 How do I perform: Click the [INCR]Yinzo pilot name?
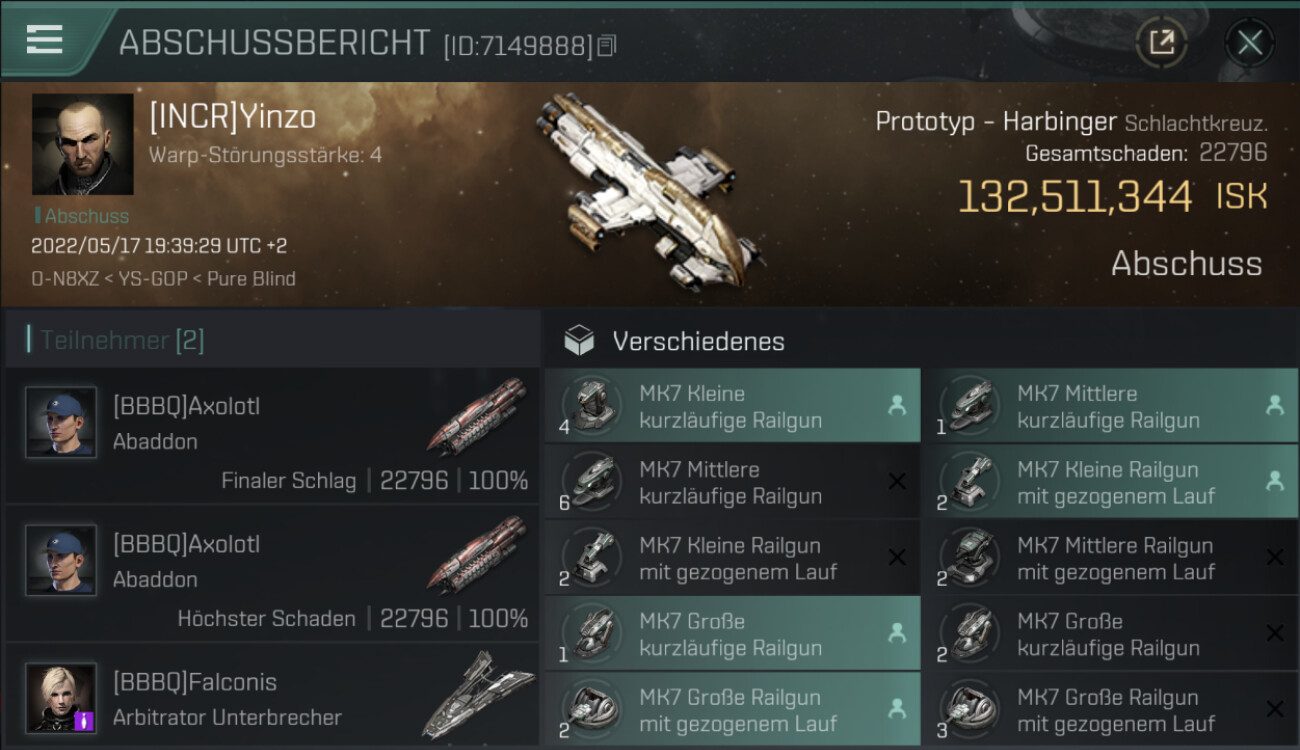point(232,117)
